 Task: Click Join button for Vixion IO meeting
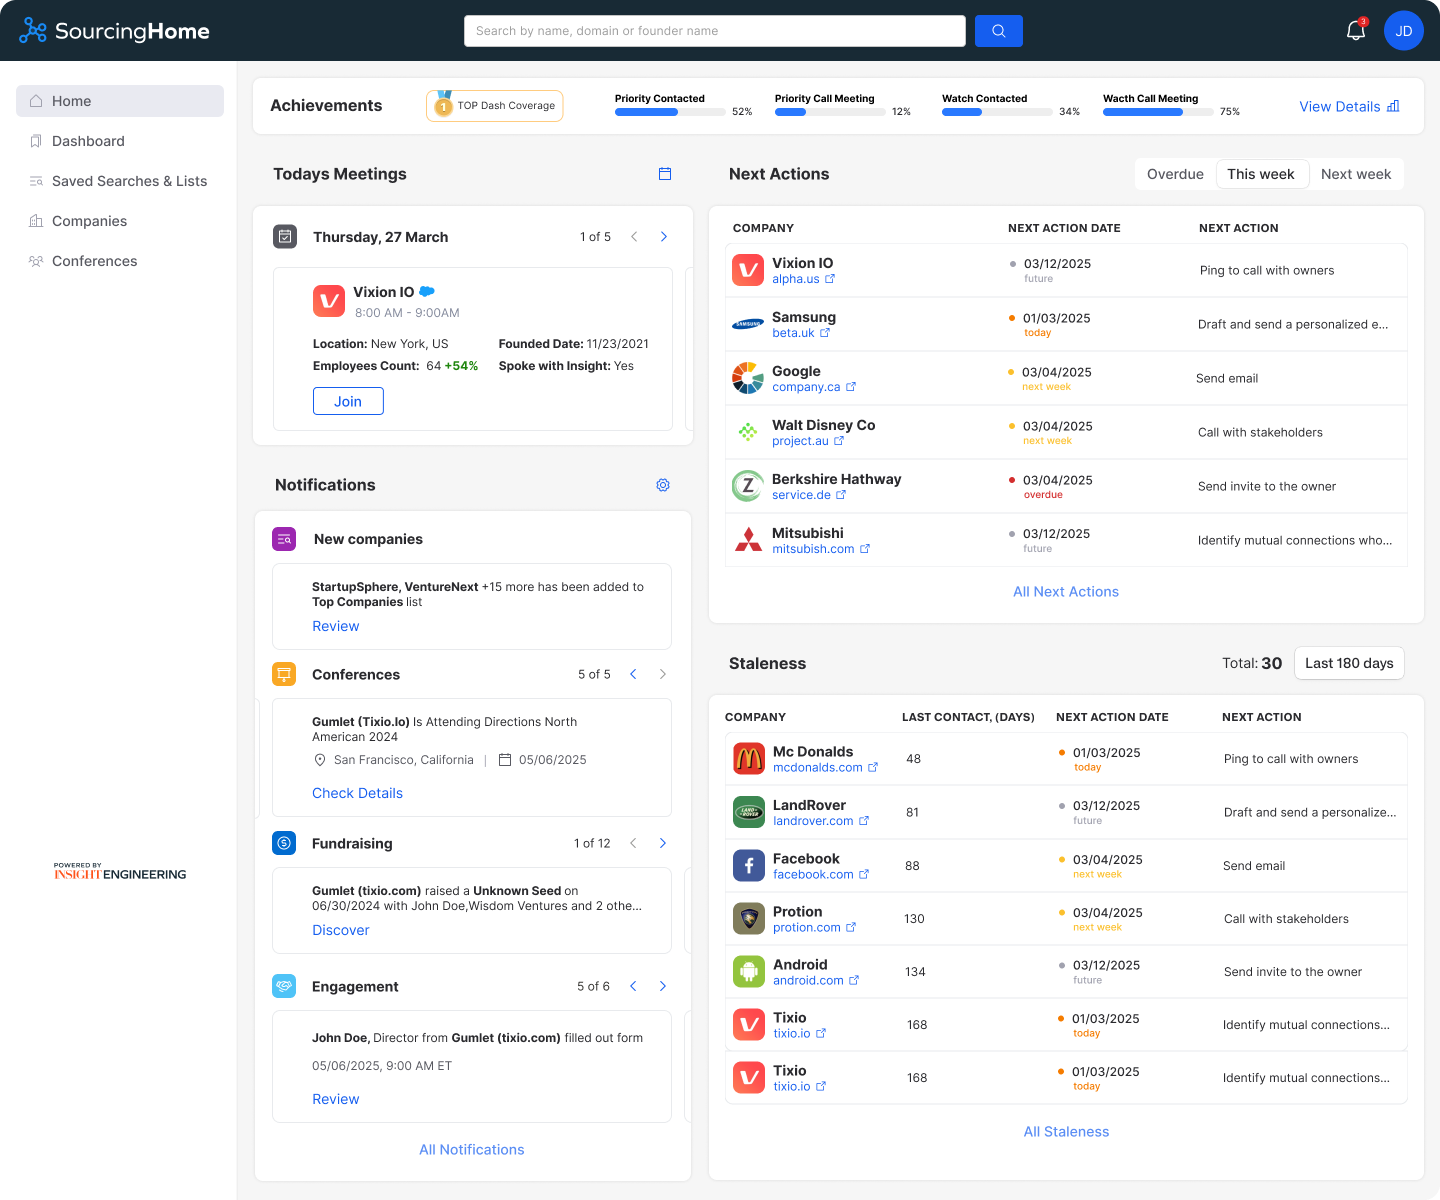(348, 401)
